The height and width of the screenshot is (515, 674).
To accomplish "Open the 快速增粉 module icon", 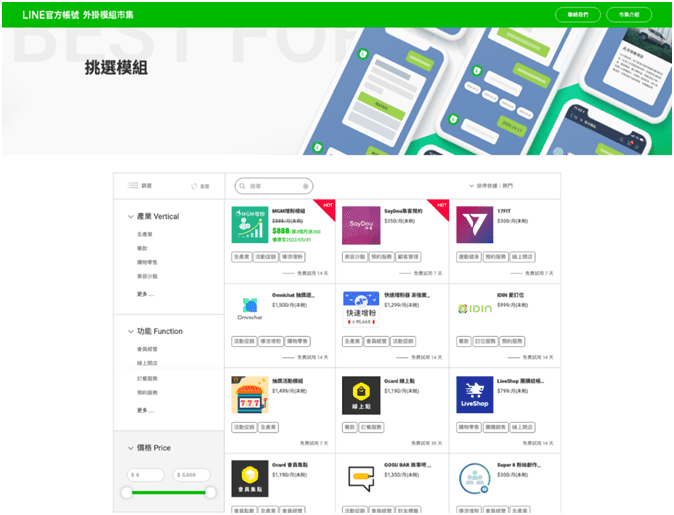I will [x=361, y=309].
